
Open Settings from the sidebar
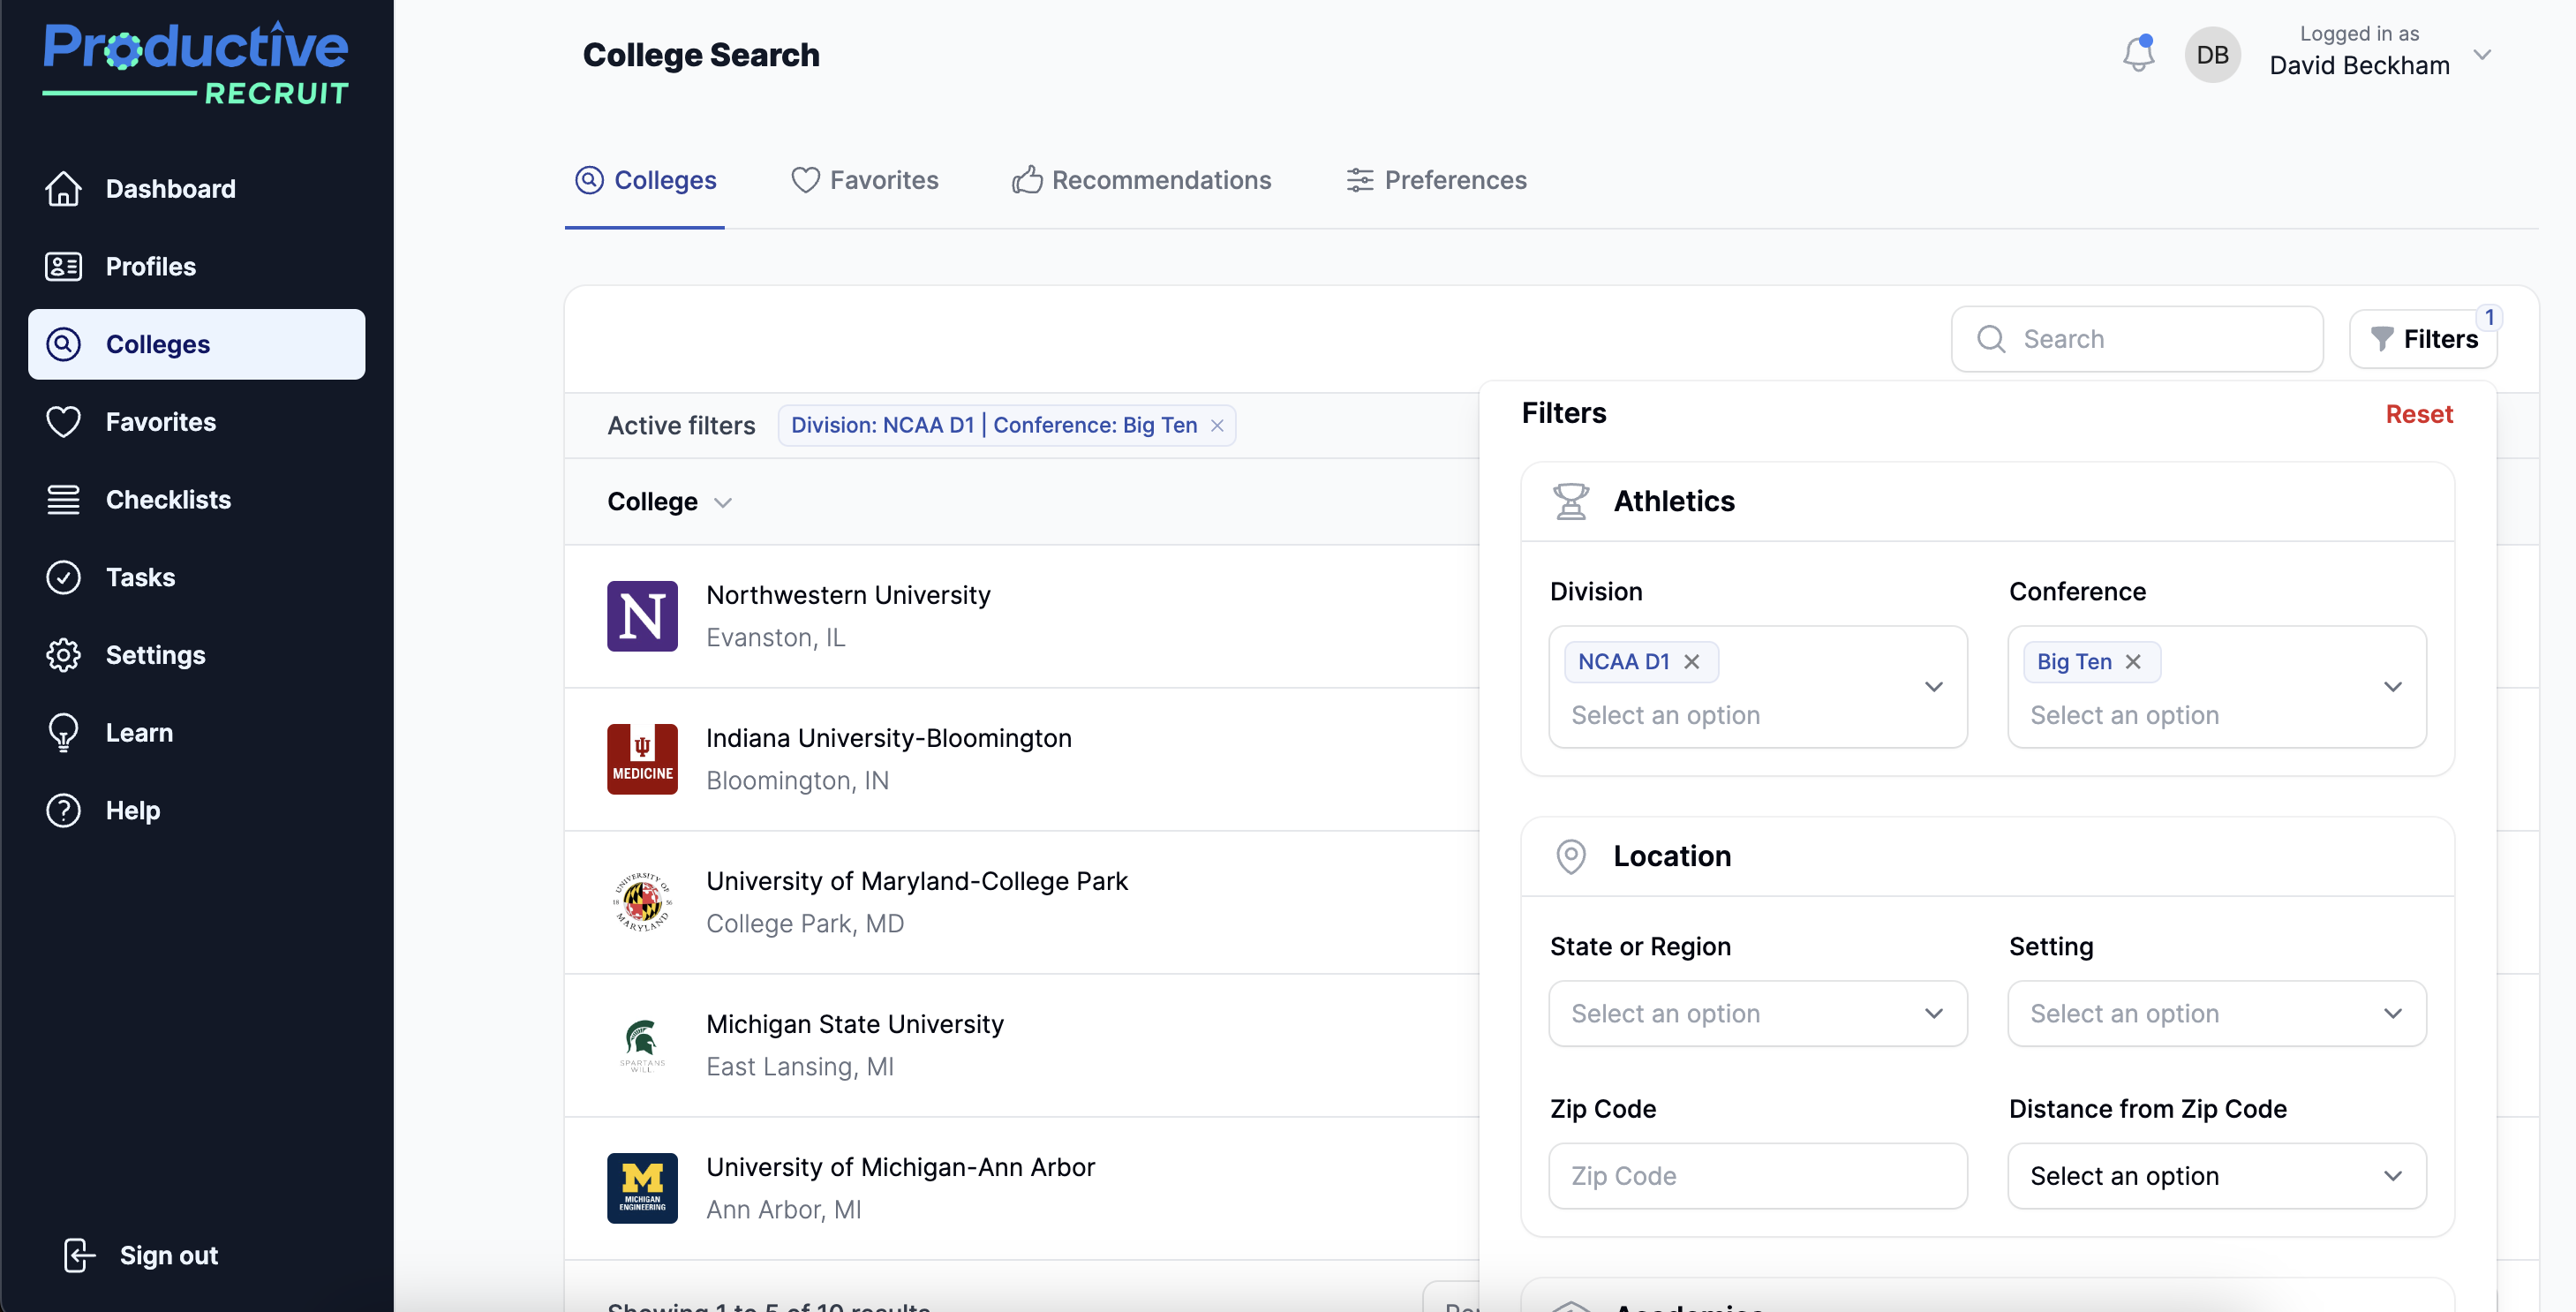155,655
